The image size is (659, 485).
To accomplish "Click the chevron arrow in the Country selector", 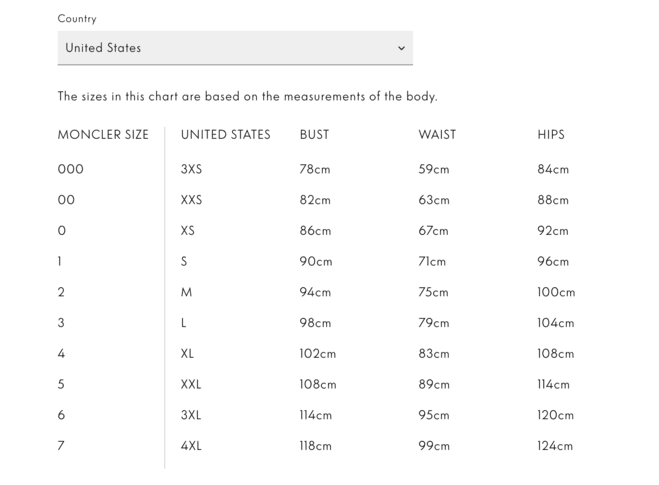I will click(x=401, y=48).
